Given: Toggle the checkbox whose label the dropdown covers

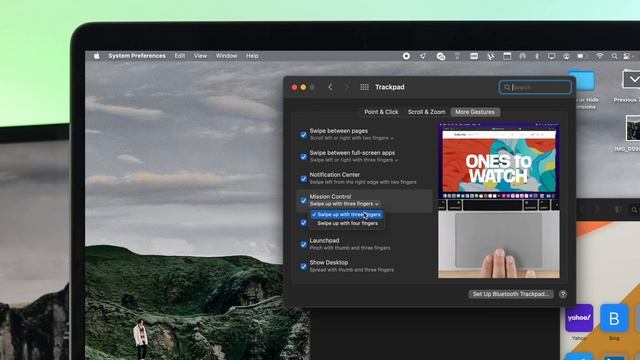Looking at the screenshot, I should tap(304, 222).
